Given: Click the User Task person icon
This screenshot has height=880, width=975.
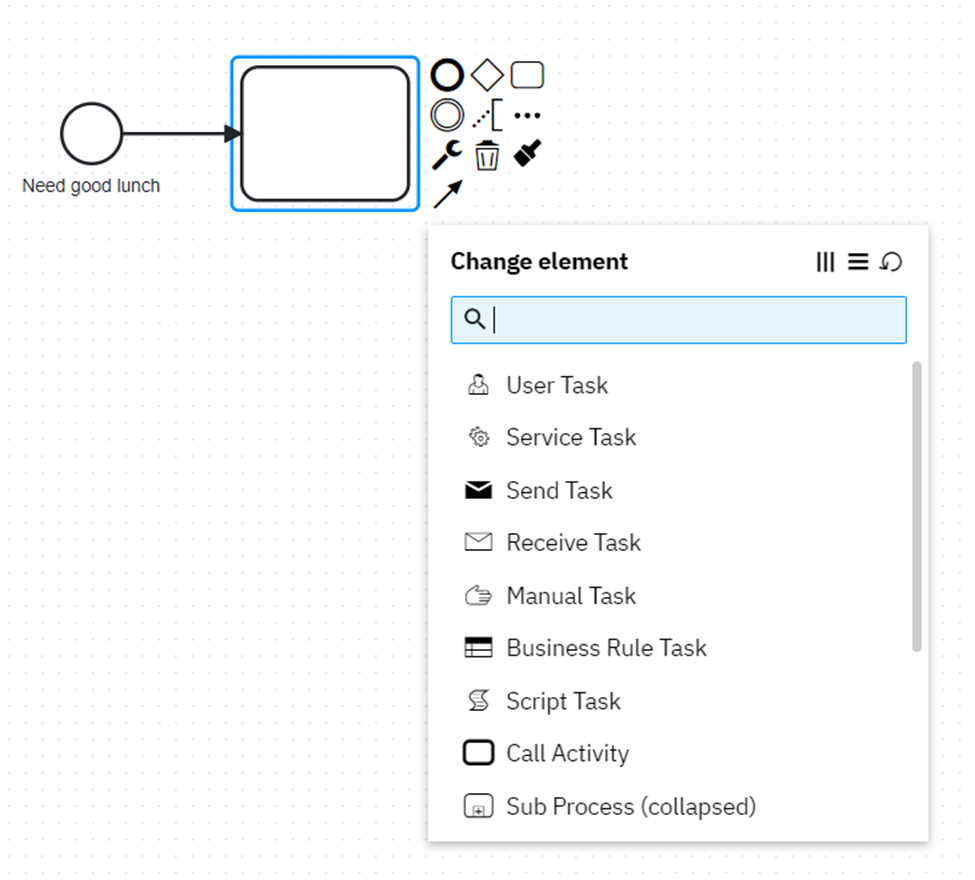Looking at the screenshot, I should pyautogui.click(x=478, y=385).
